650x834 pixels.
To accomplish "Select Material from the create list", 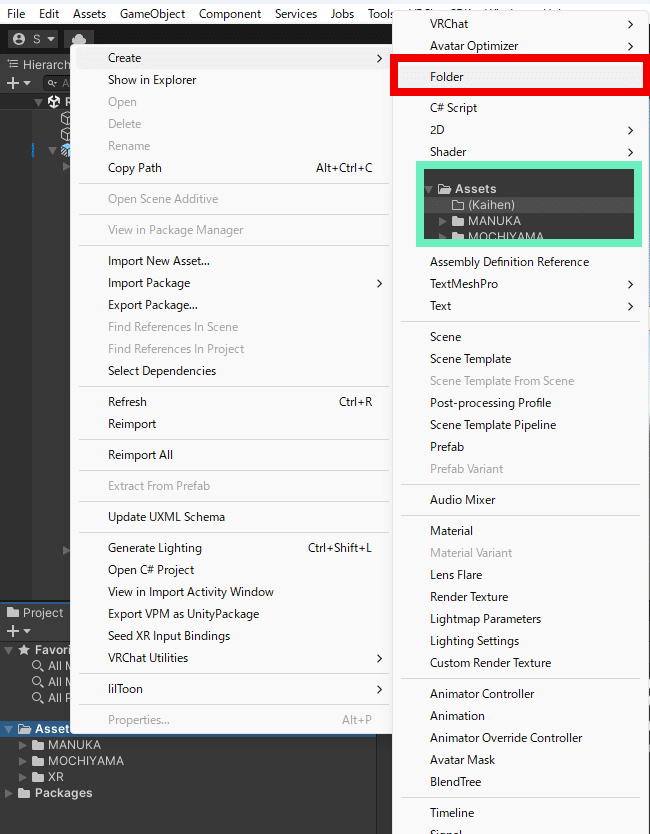I will (451, 531).
